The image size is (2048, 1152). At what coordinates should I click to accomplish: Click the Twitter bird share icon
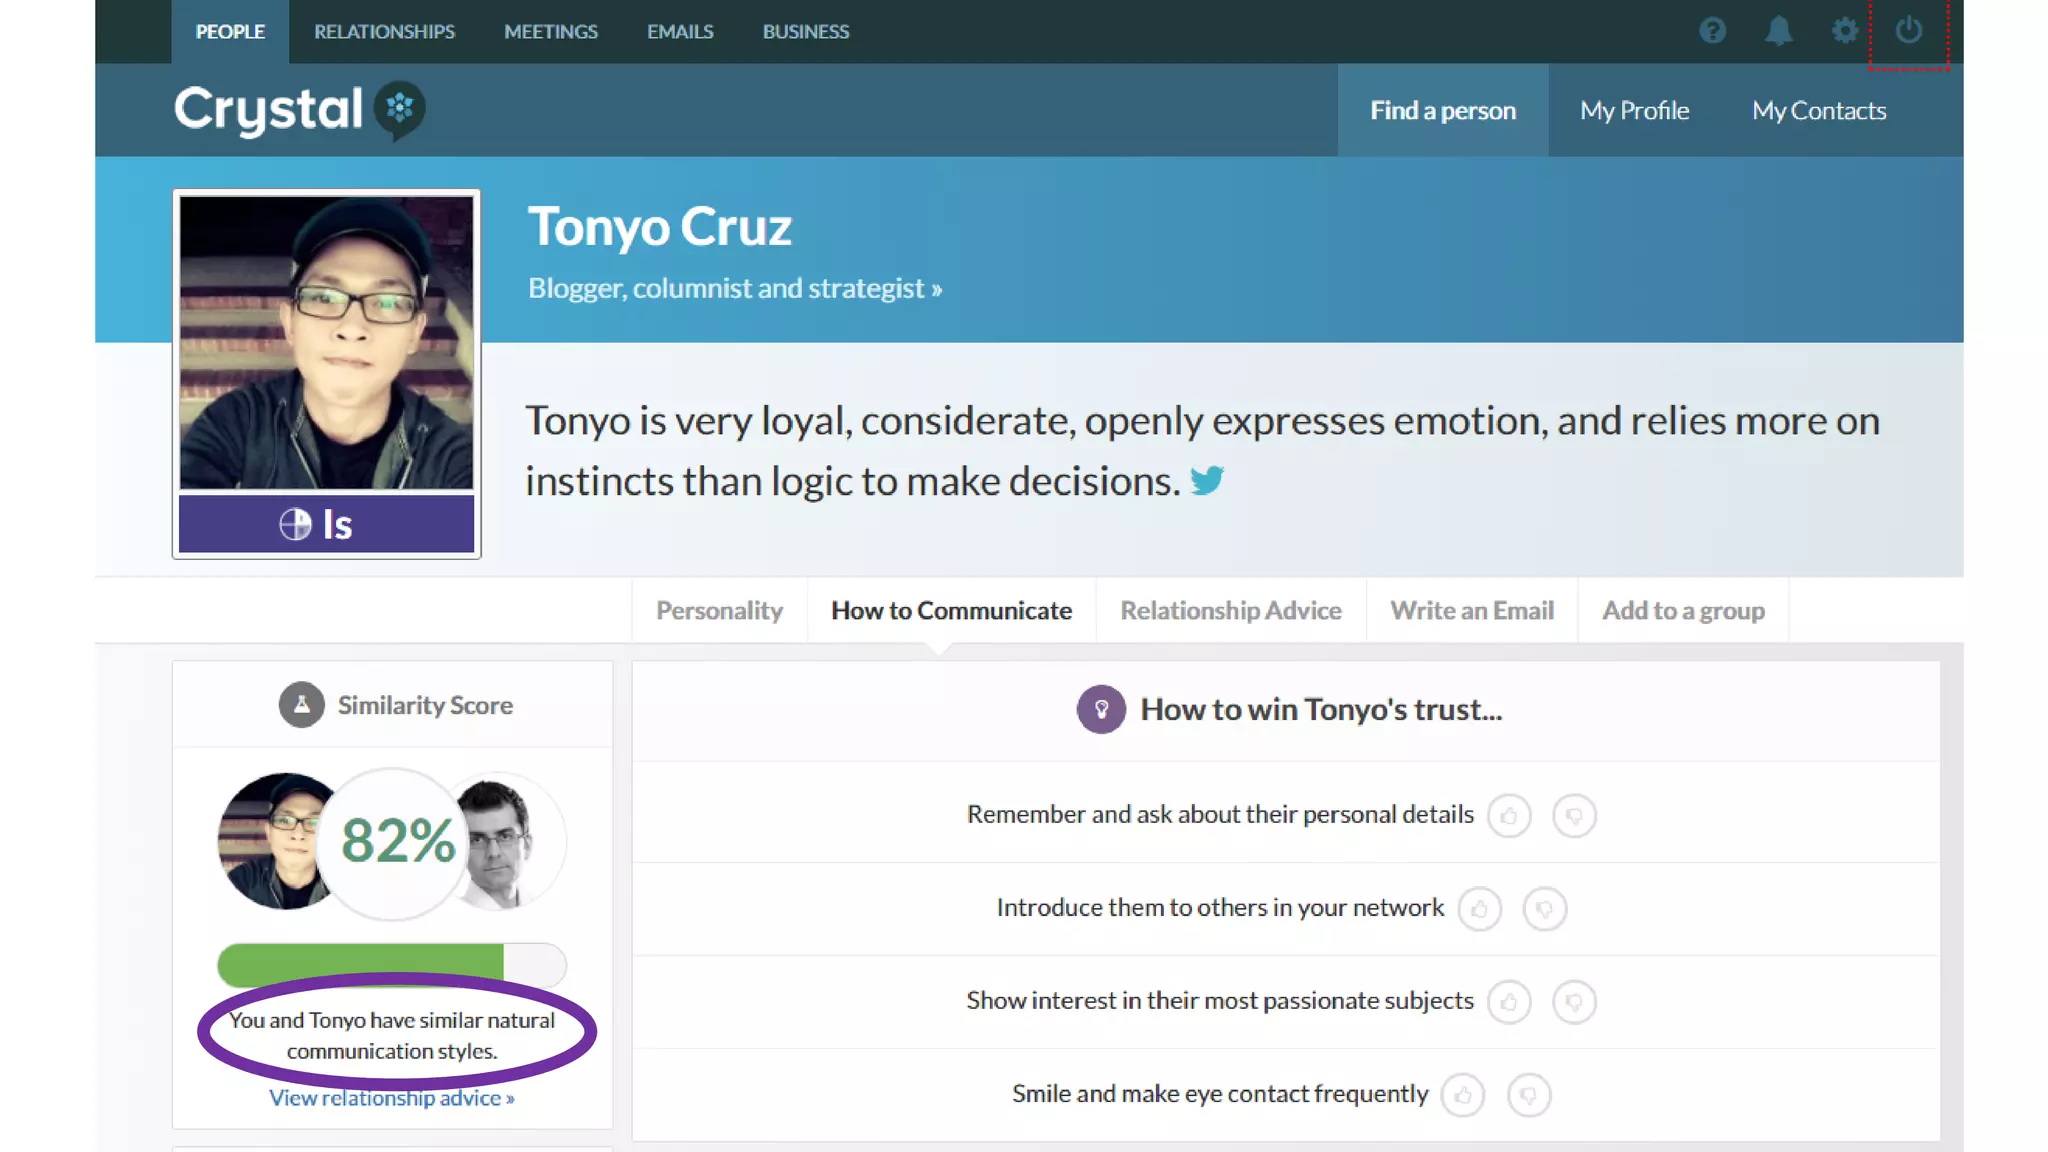1207,481
